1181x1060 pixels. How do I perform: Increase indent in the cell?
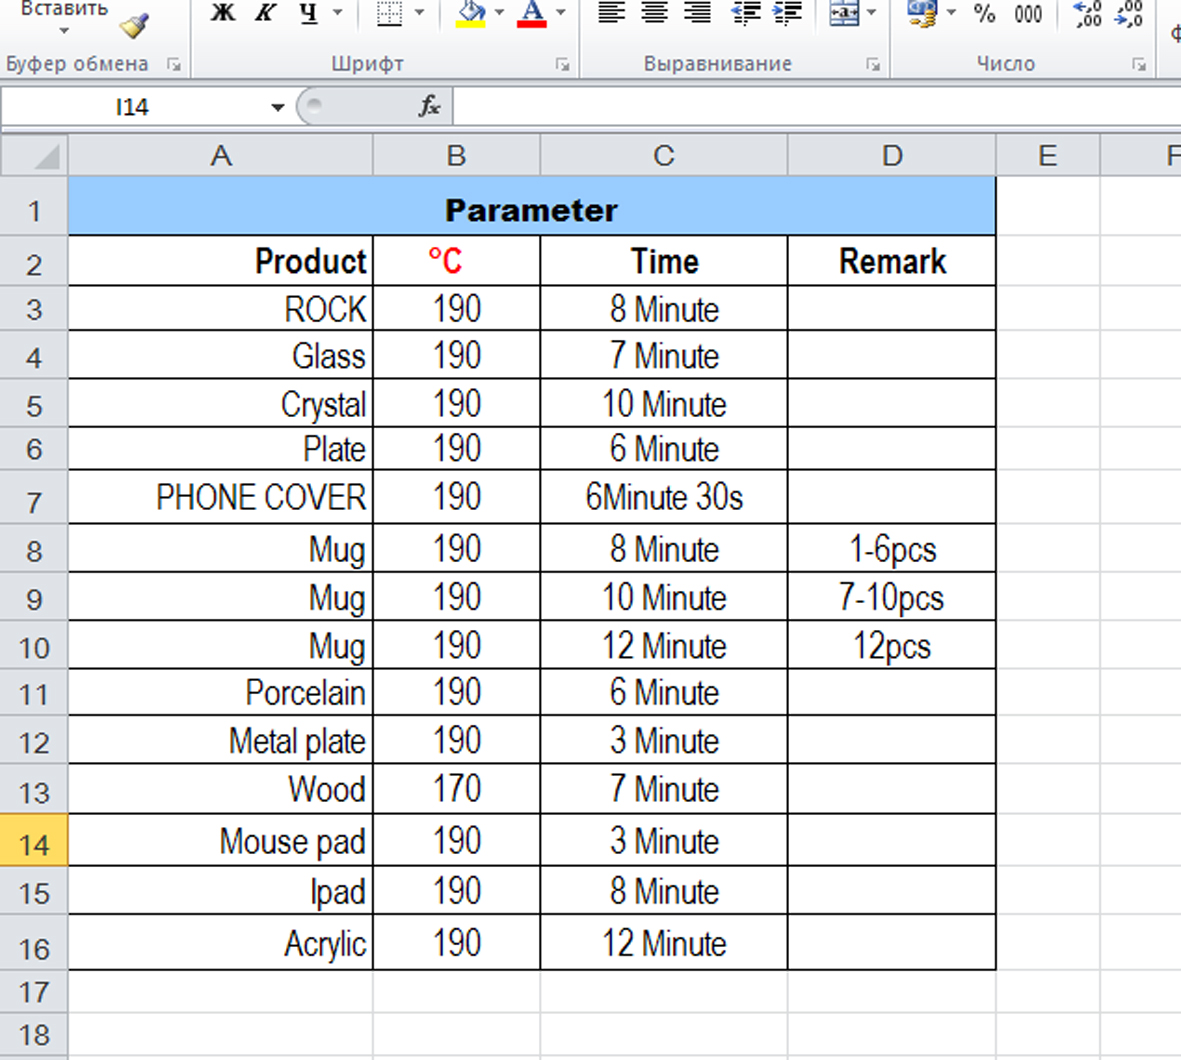coord(788,12)
